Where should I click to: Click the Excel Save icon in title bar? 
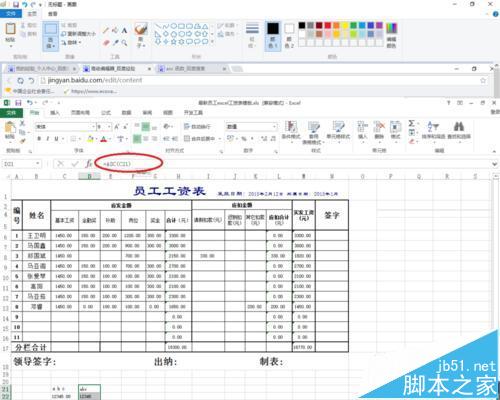(18, 103)
